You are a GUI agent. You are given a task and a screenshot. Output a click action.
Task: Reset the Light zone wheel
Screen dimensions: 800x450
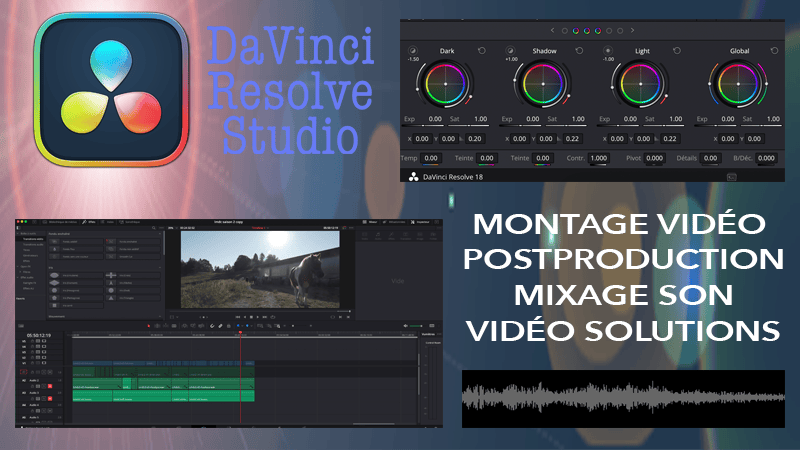677,51
